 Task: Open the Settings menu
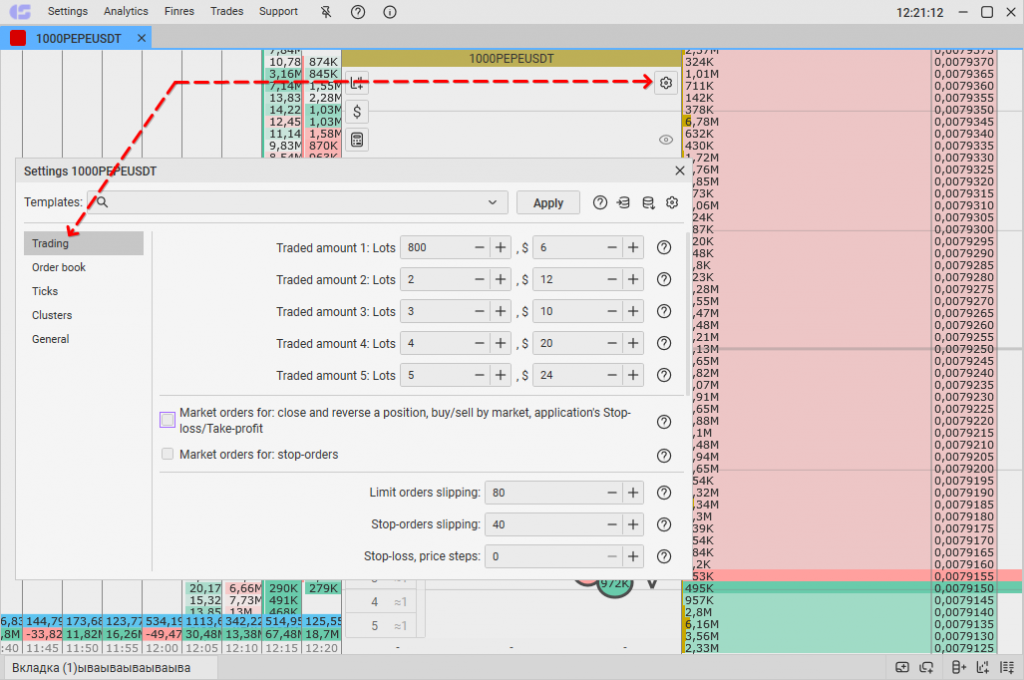(x=68, y=12)
